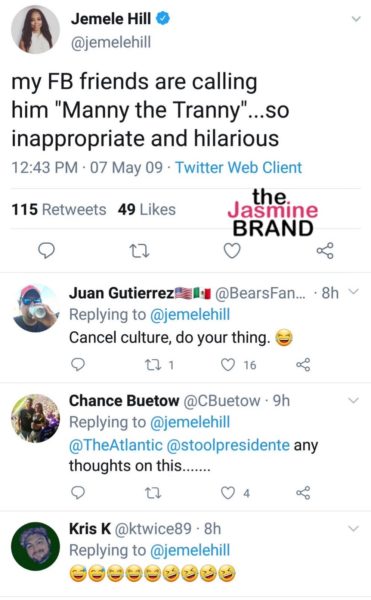The width and height of the screenshot is (371, 600).
Task: Expand options chevron on Juan Gutierrez's reply
Action: (x=355, y=292)
